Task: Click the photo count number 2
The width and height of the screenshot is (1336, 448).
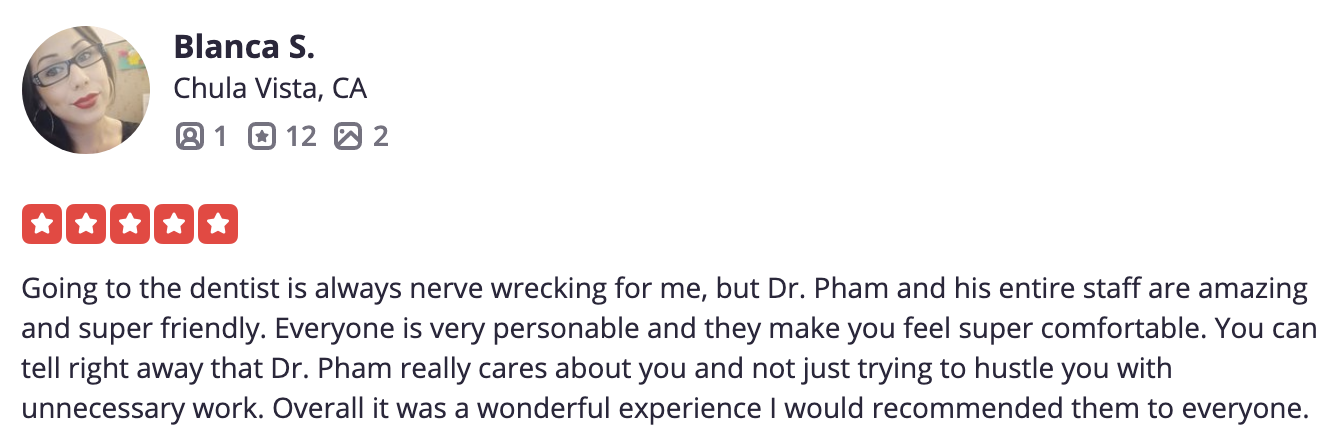Action: pyautogui.click(x=380, y=135)
